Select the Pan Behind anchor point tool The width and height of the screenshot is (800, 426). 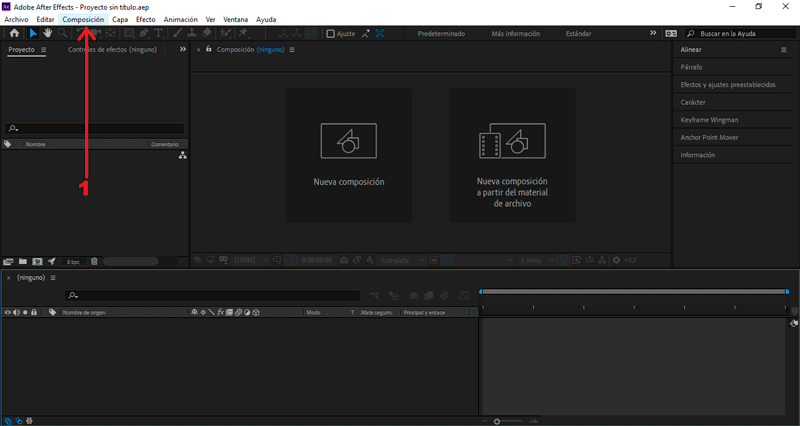point(110,33)
